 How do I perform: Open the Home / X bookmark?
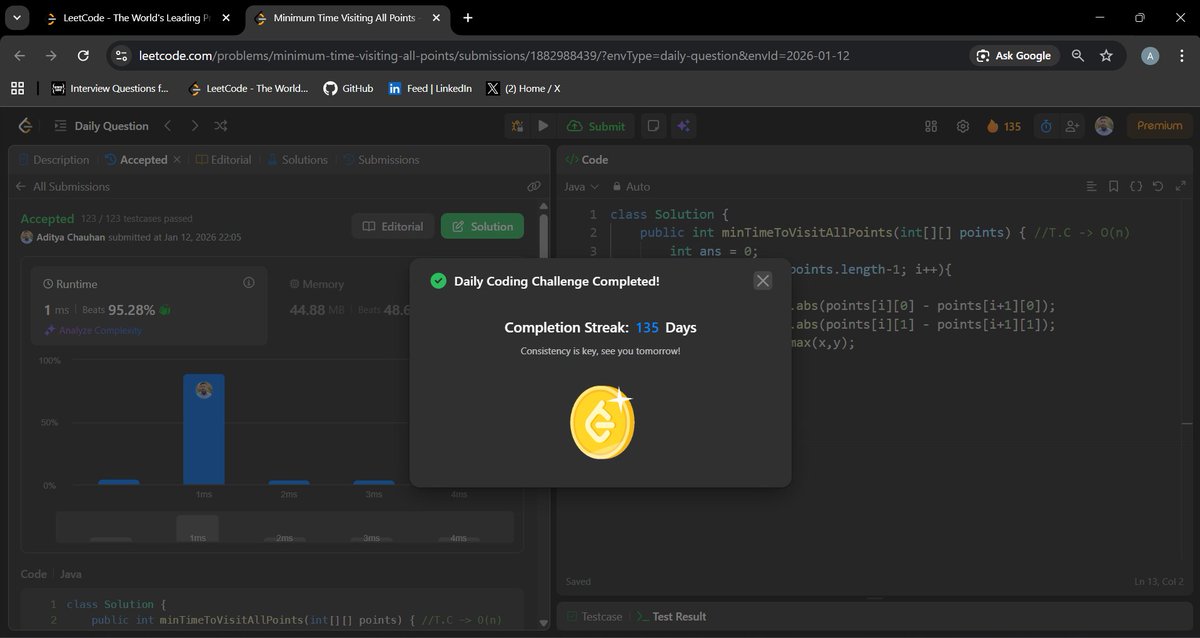[523, 88]
